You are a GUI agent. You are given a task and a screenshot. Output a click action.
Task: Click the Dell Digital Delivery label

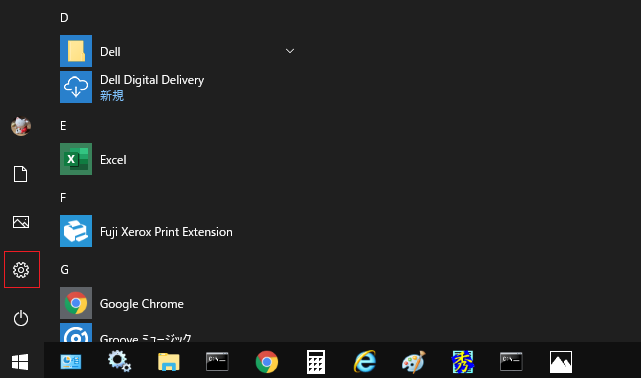(x=152, y=80)
